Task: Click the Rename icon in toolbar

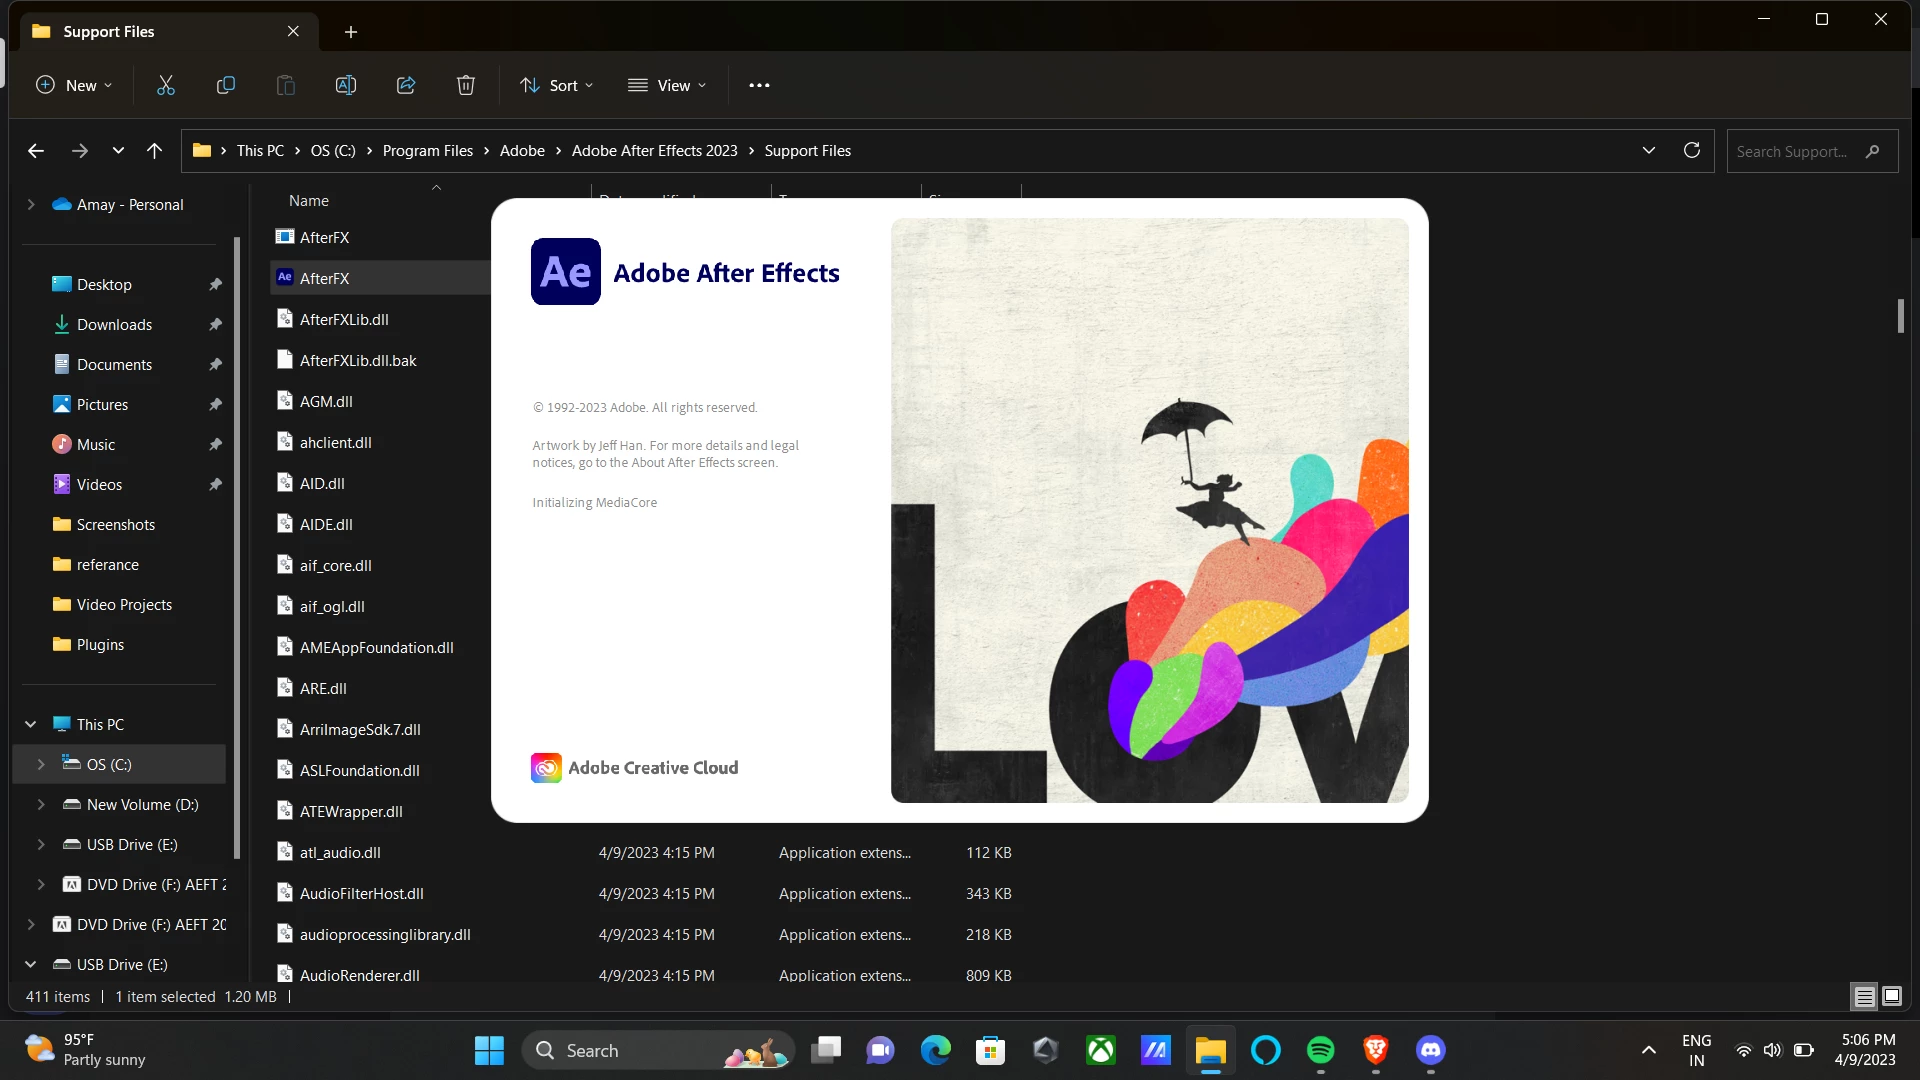Action: point(346,85)
